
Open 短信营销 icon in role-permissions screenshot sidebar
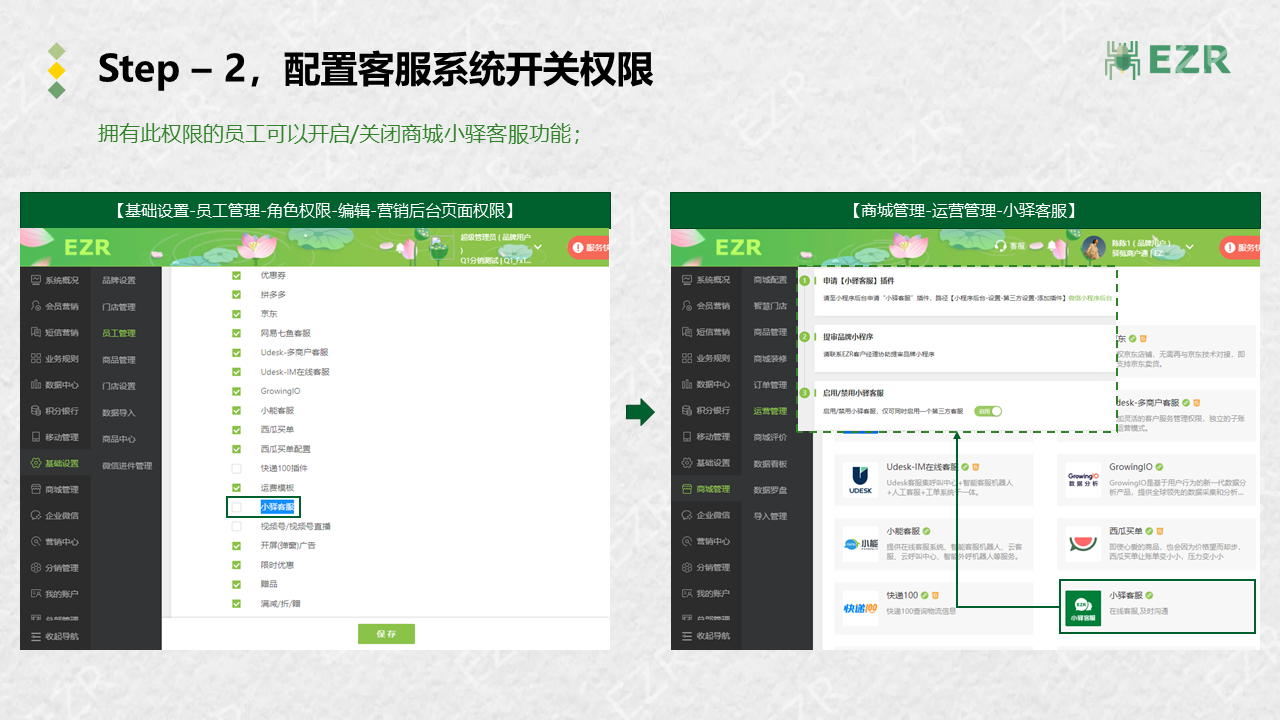click(36, 332)
